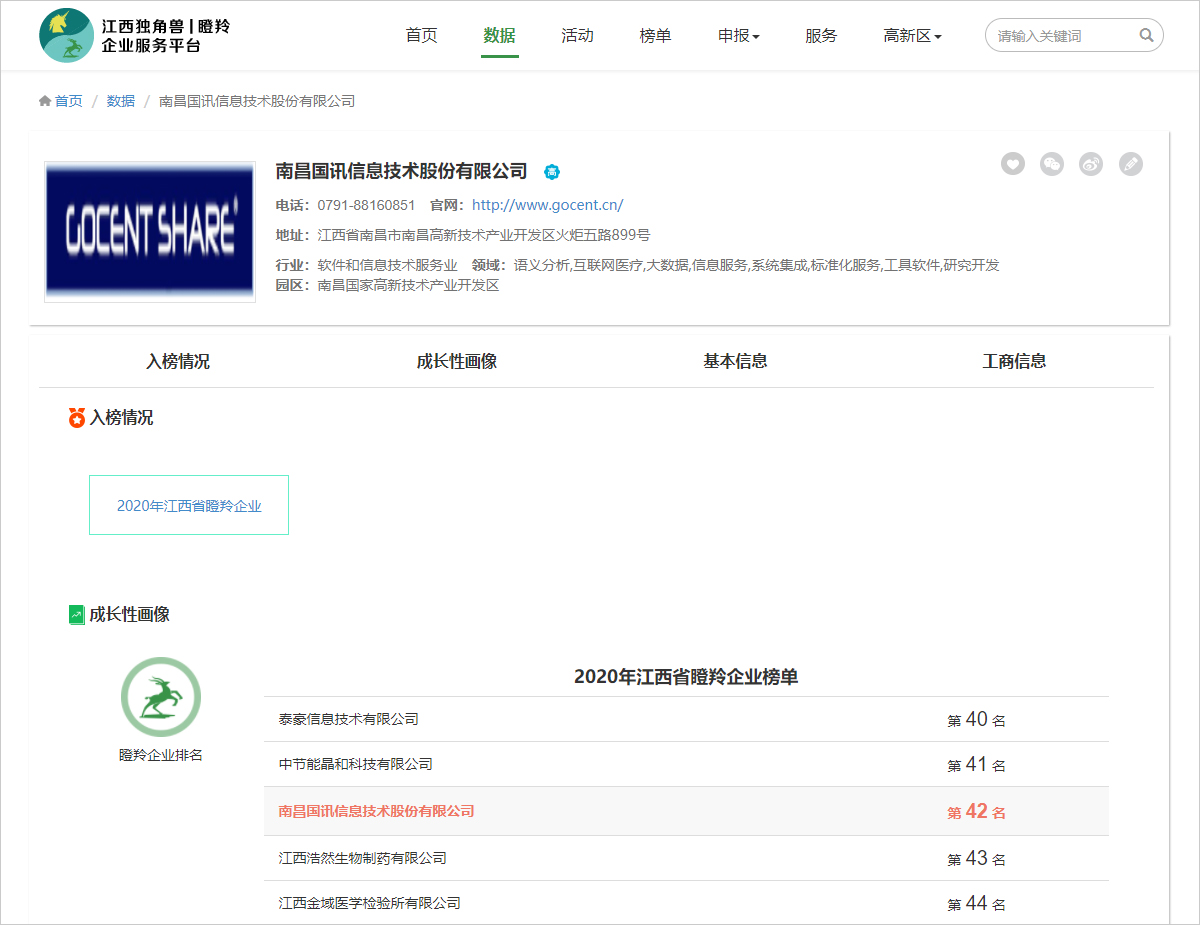The height and width of the screenshot is (925, 1200).
Task: Open the 高新区 dropdown menu
Action: pyautogui.click(x=912, y=36)
